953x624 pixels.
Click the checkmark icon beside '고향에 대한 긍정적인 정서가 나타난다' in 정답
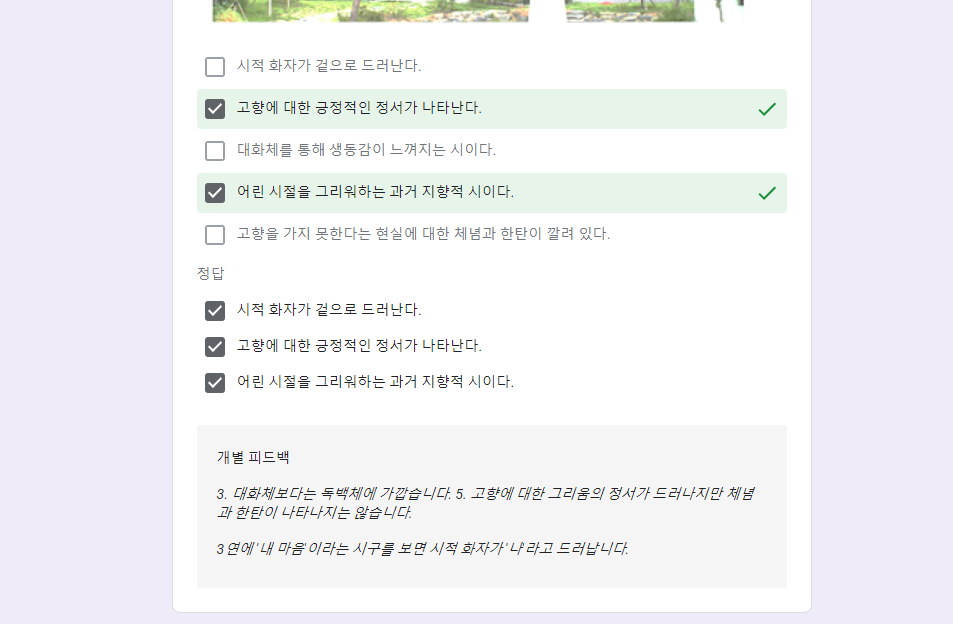tap(214, 346)
